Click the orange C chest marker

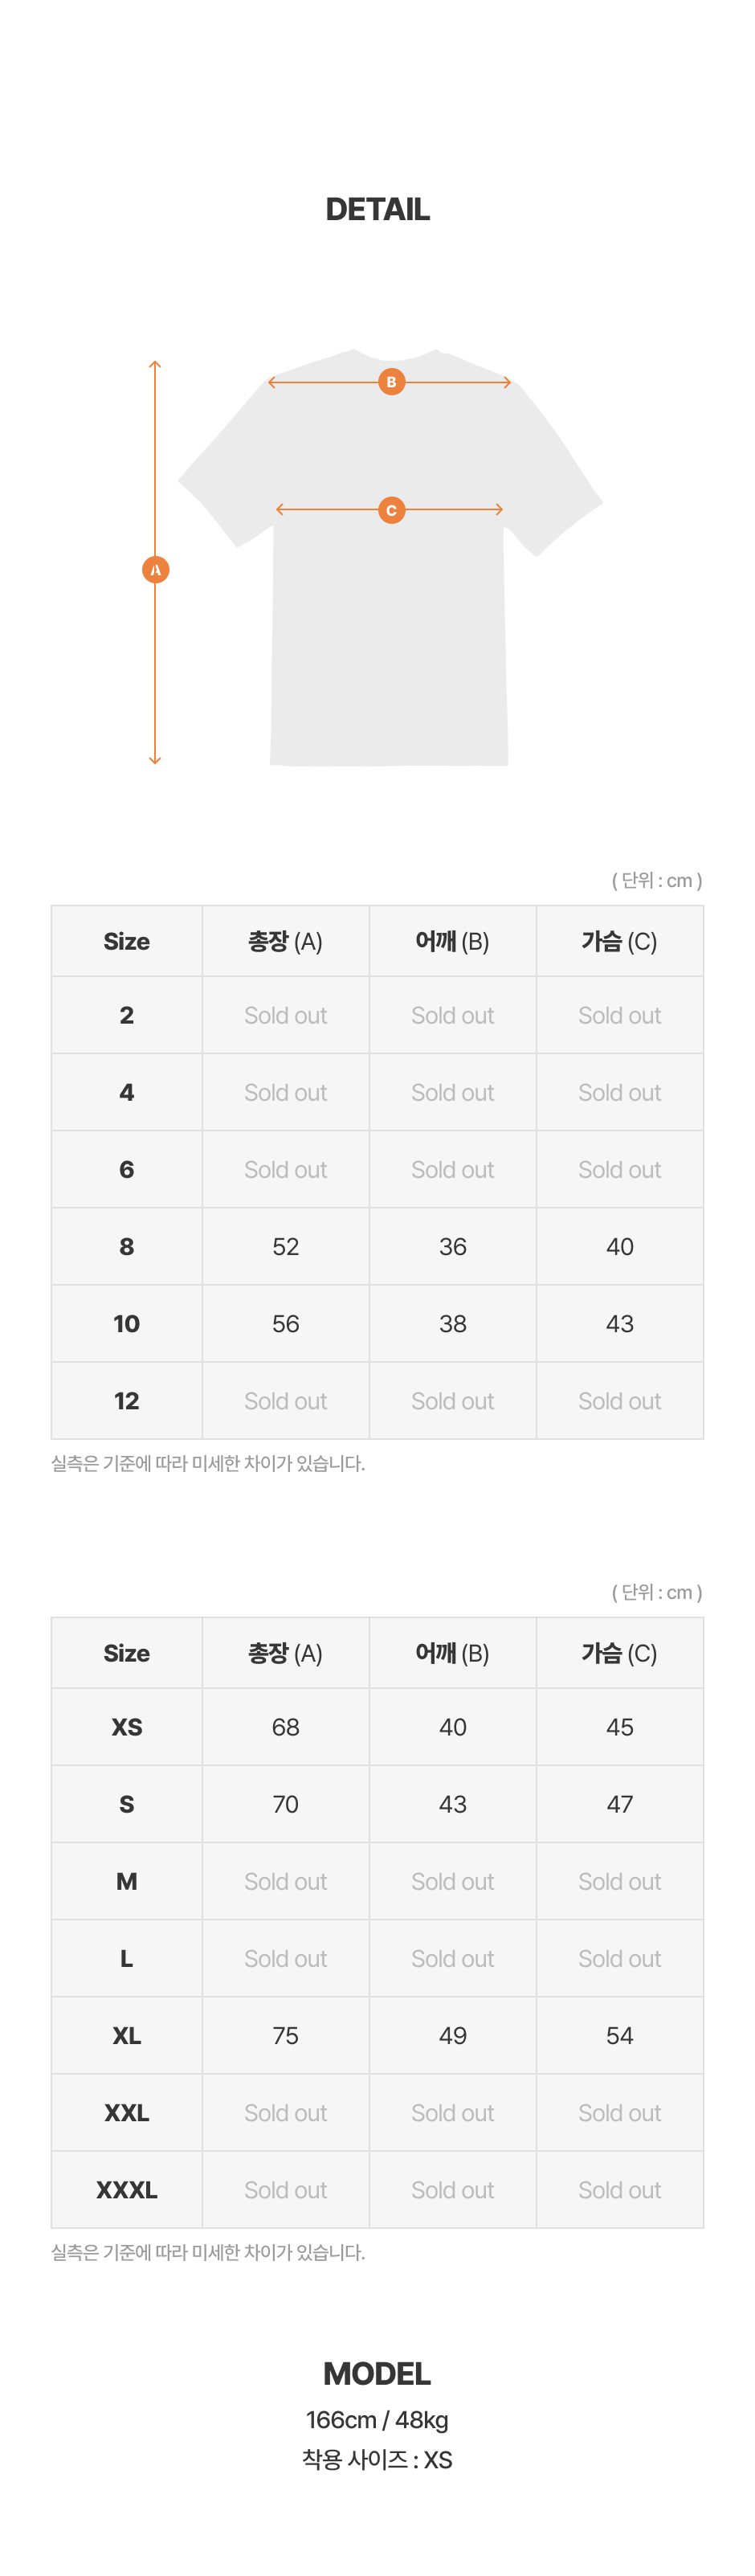pos(391,510)
